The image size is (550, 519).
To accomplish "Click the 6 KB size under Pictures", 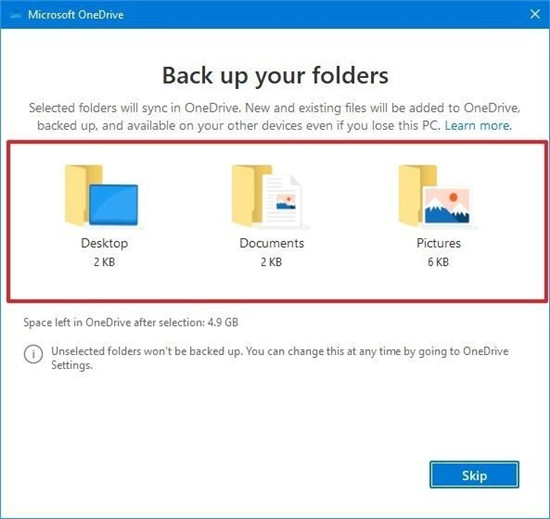I will 438,262.
